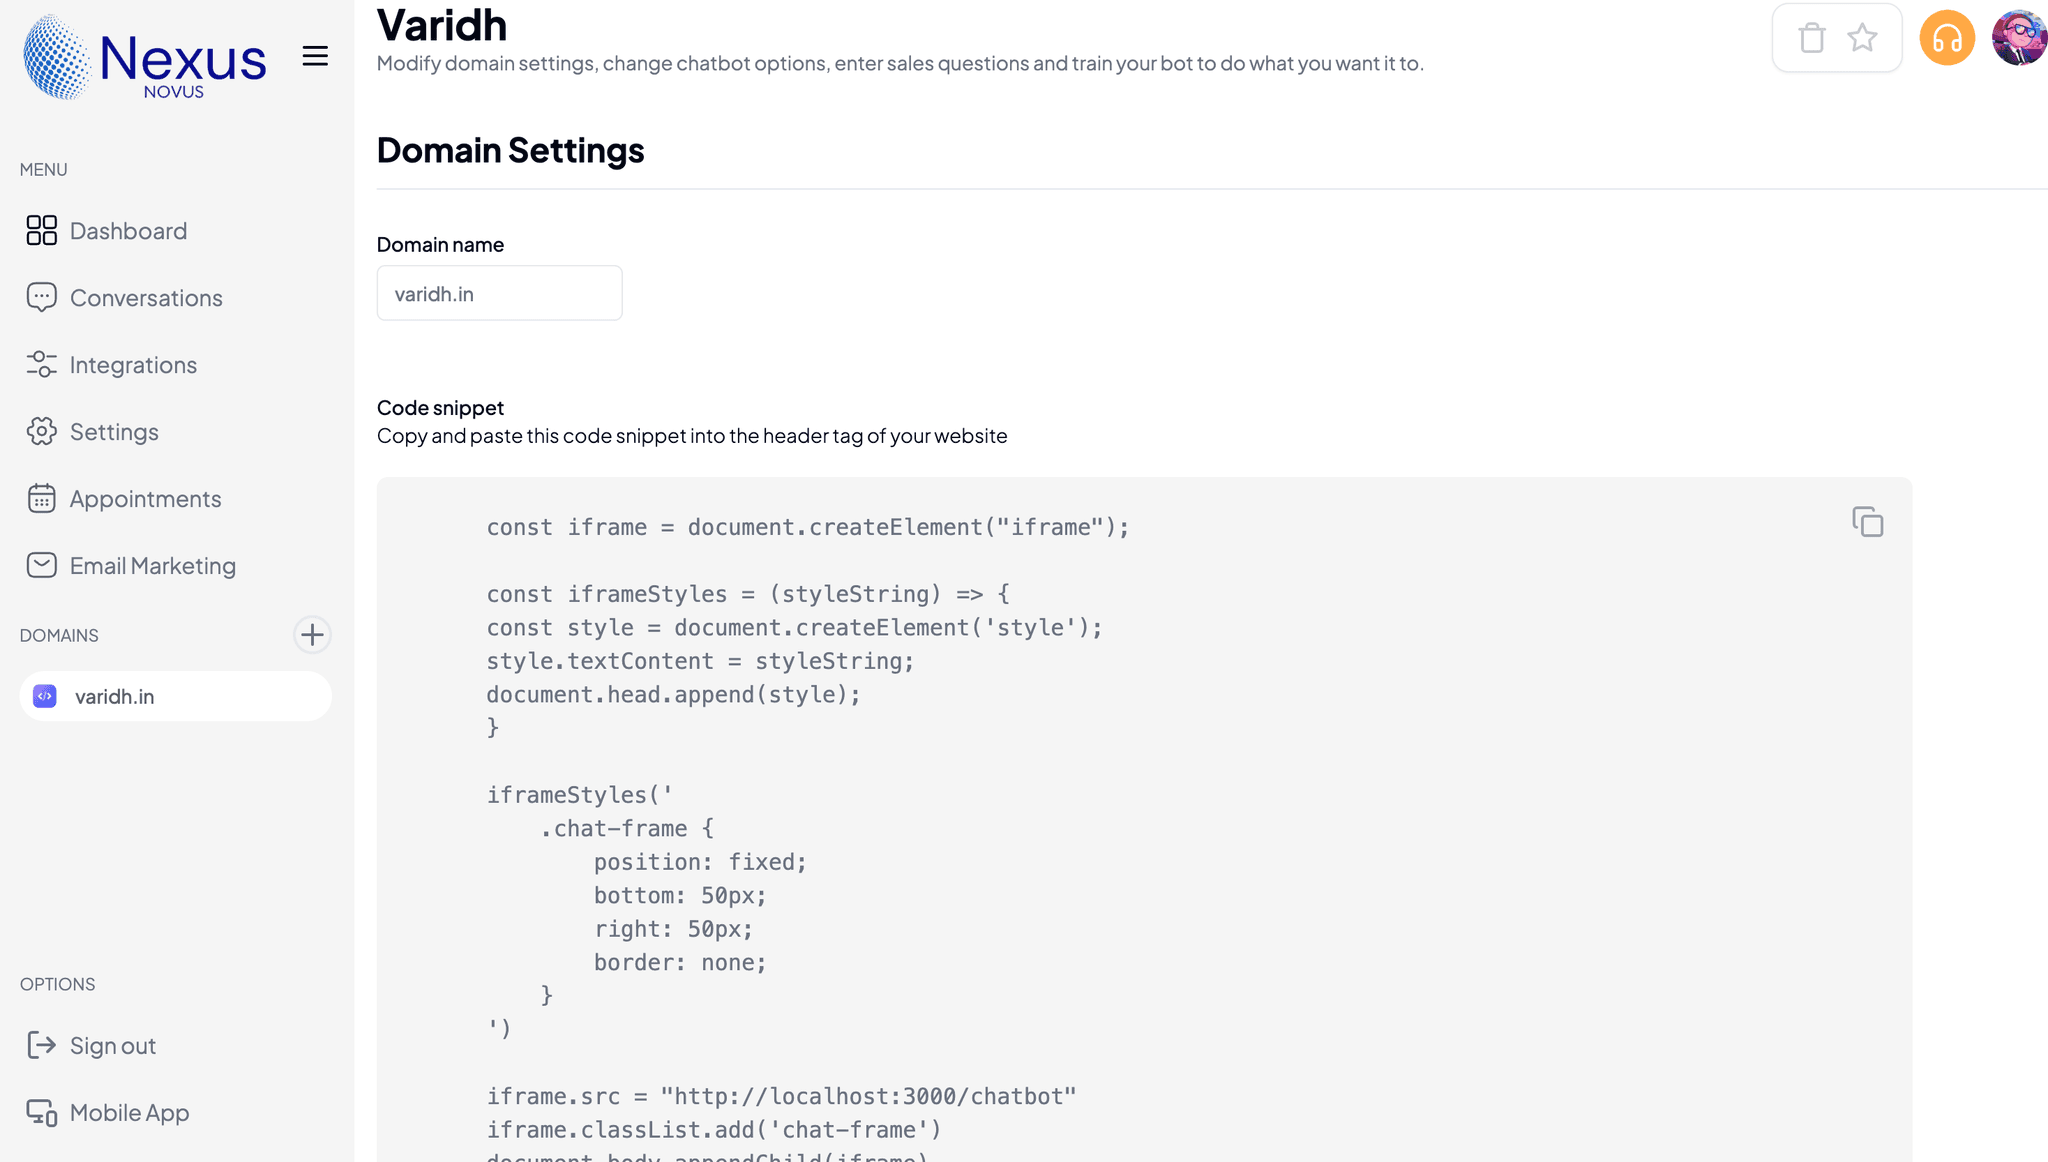Open the Dashboard menu item
Screen dimensions: 2048x1162
pos(128,231)
